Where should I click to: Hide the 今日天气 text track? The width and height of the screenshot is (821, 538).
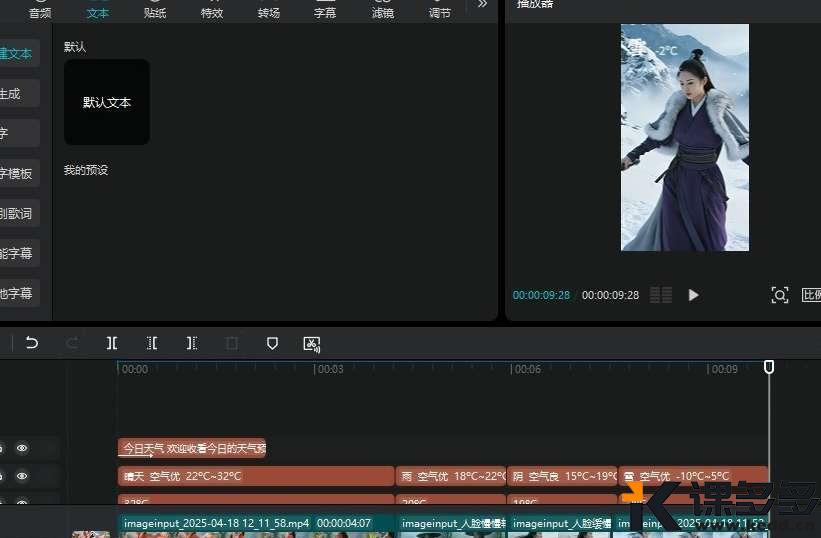(x=22, y=449)
